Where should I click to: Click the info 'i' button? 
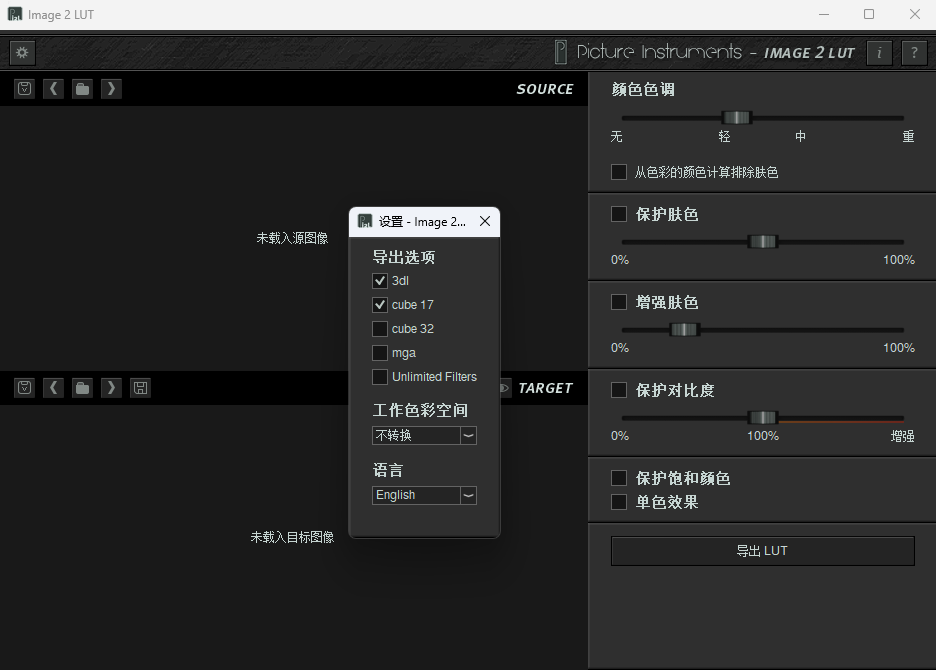click(879, 53)
